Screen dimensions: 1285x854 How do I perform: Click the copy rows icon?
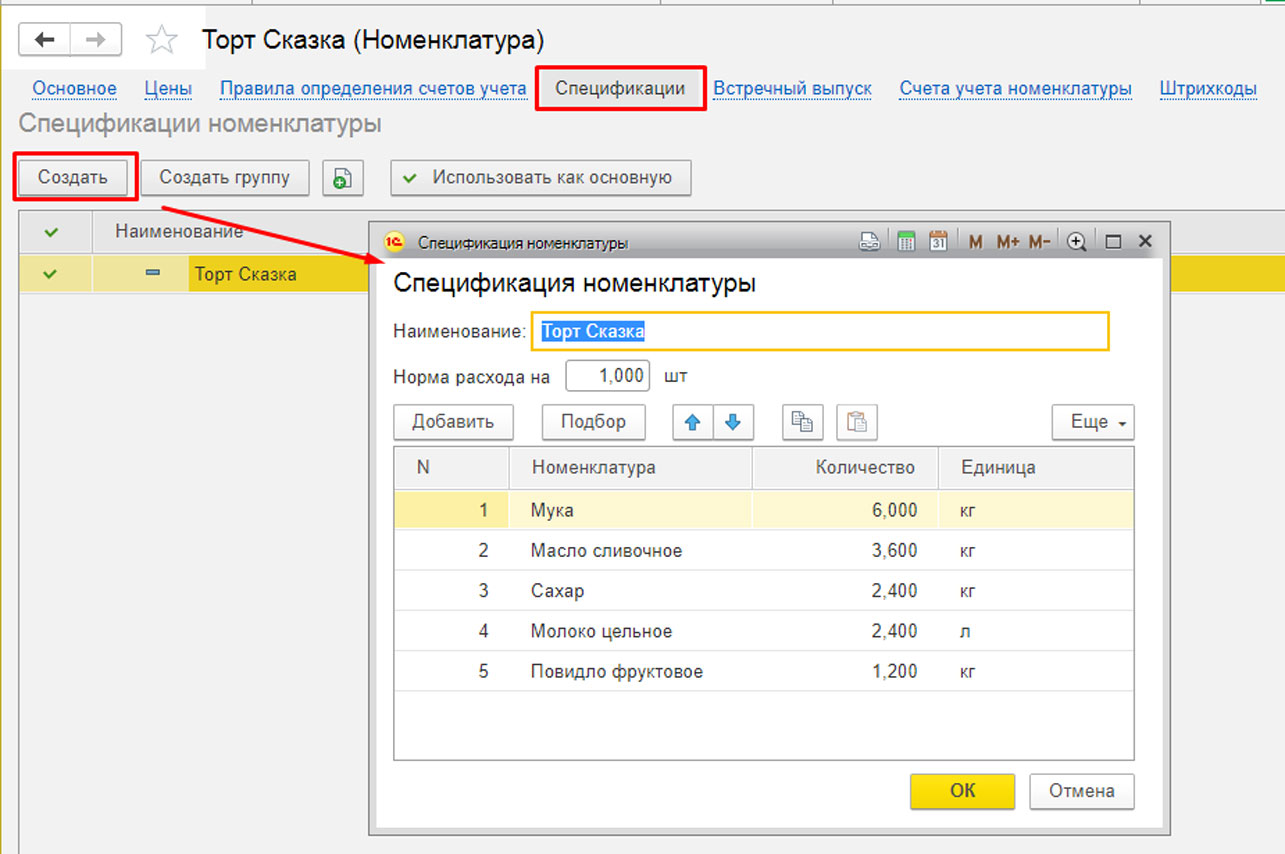[802, 422]
